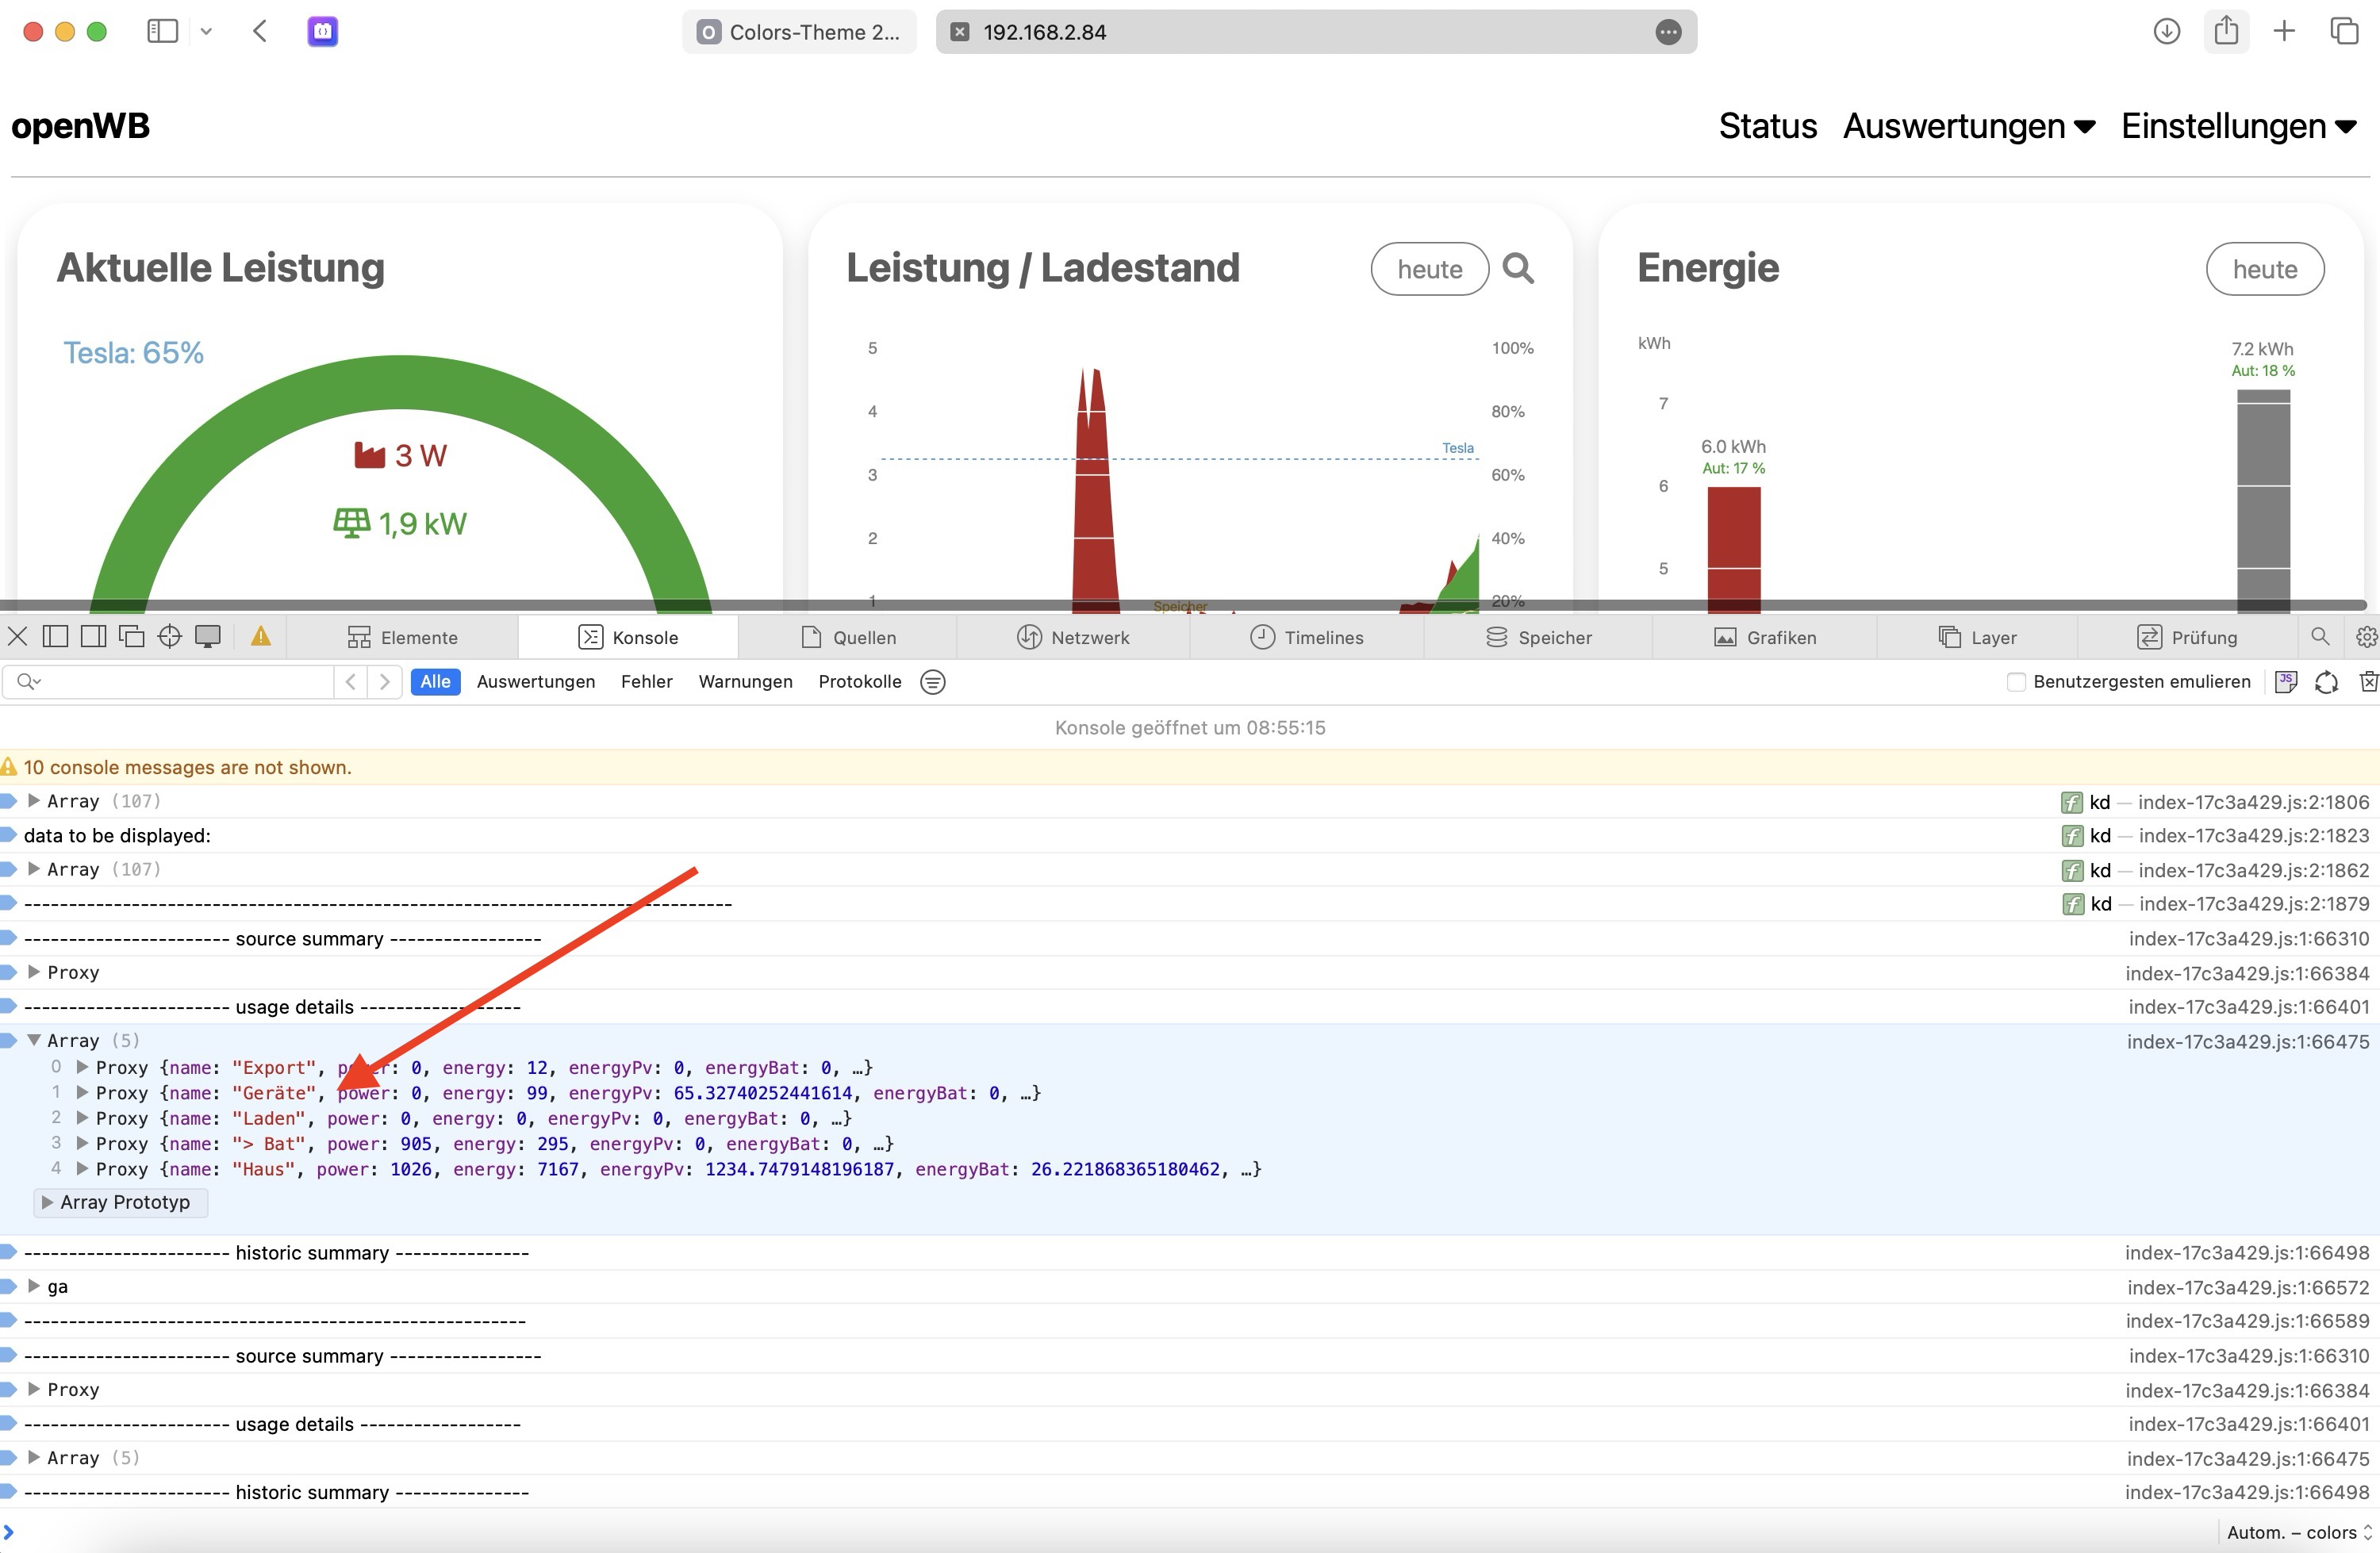The image size is (2380, 1553).
Task: Open Web Inspector settings gear
Action: tap(2366, 637)
